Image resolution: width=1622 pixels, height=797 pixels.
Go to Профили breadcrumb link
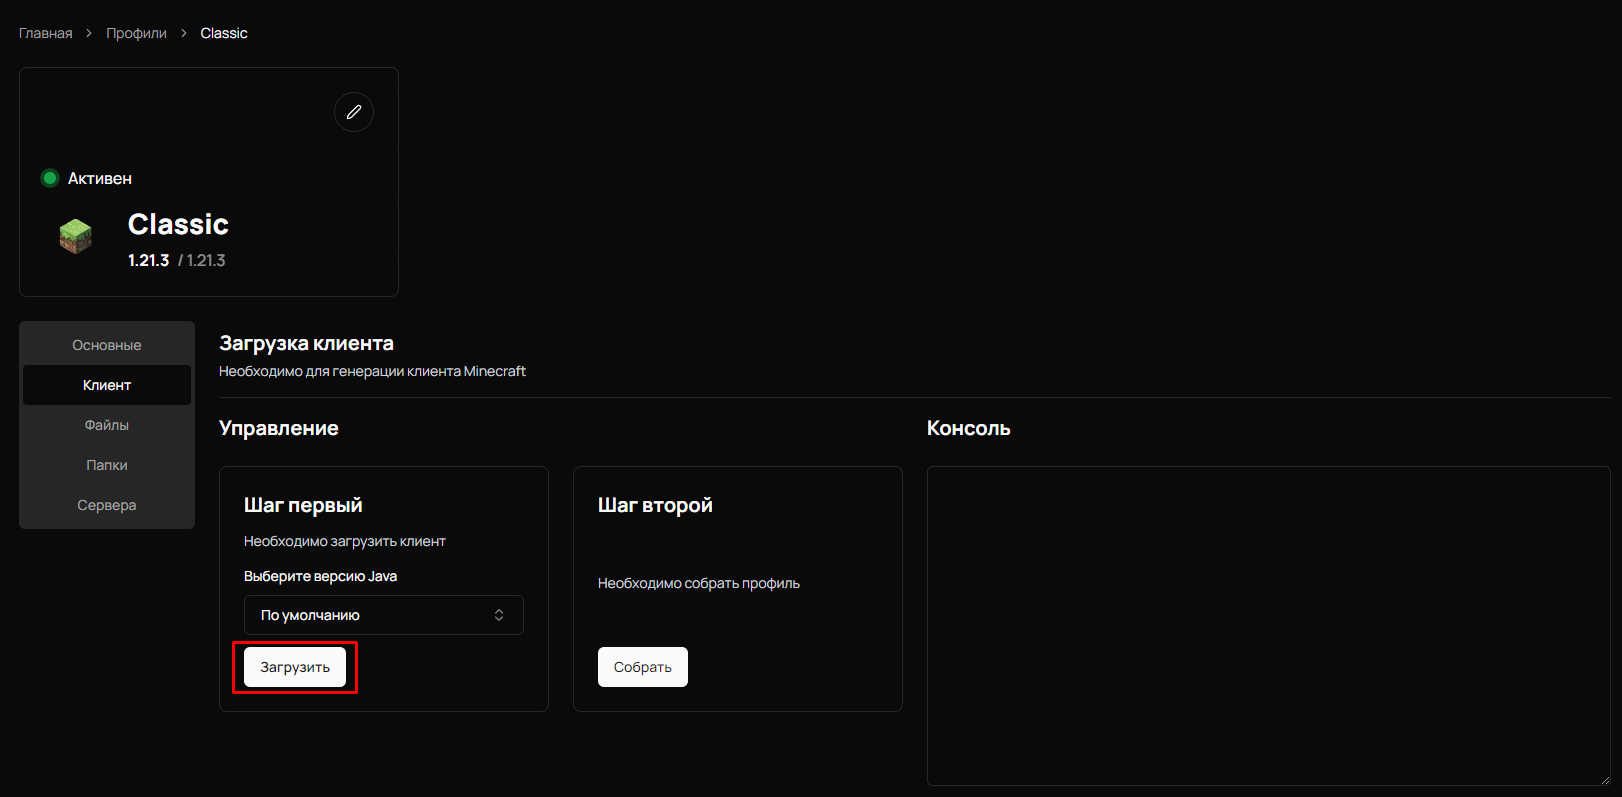137,33
